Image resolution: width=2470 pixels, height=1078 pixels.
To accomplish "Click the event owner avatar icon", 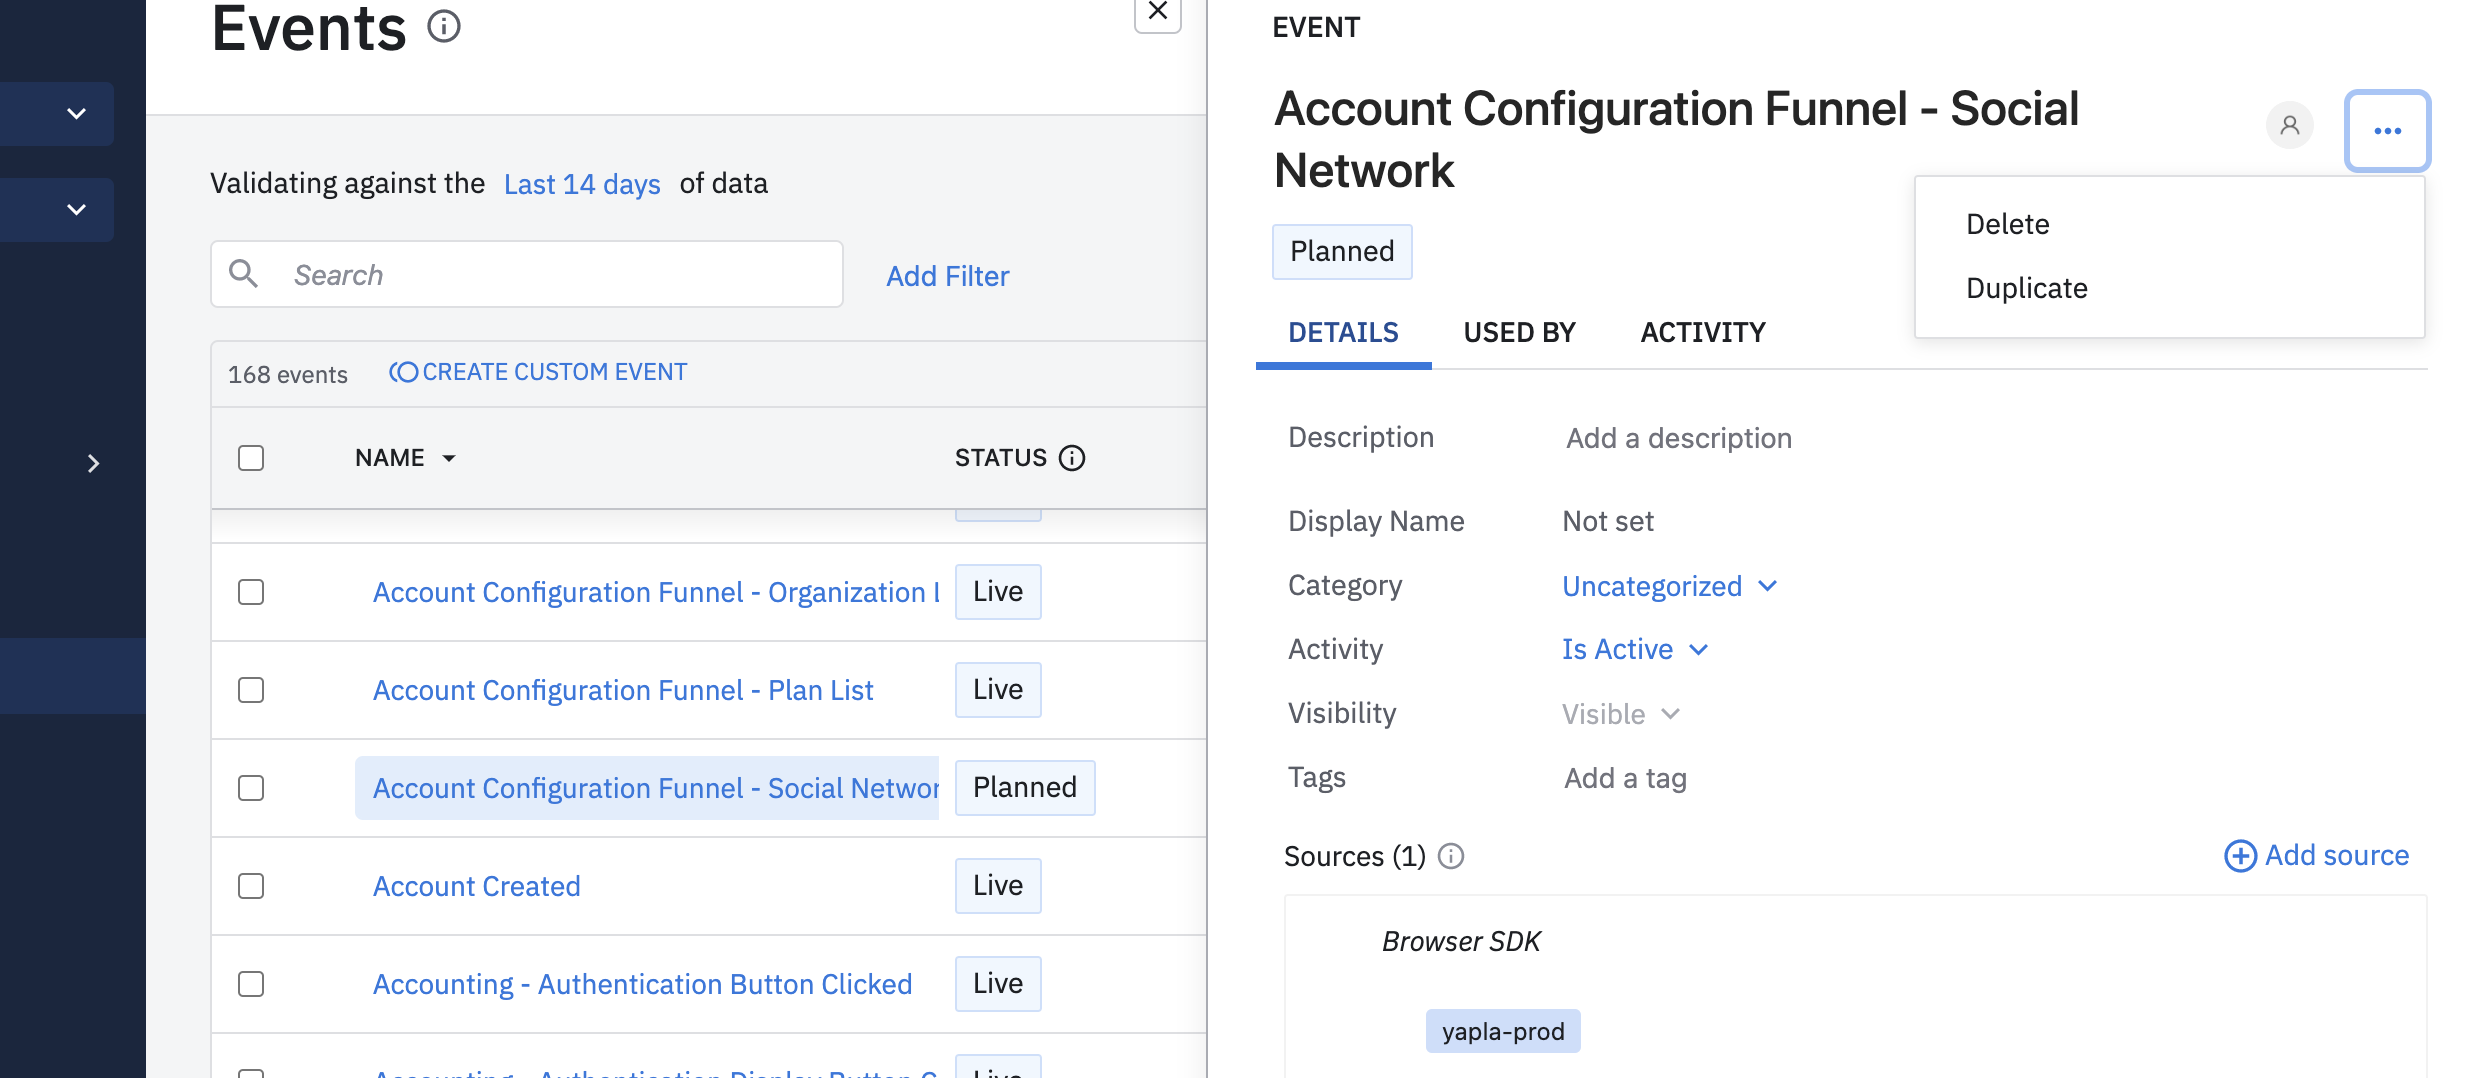I will click(x=2289, y=126).
